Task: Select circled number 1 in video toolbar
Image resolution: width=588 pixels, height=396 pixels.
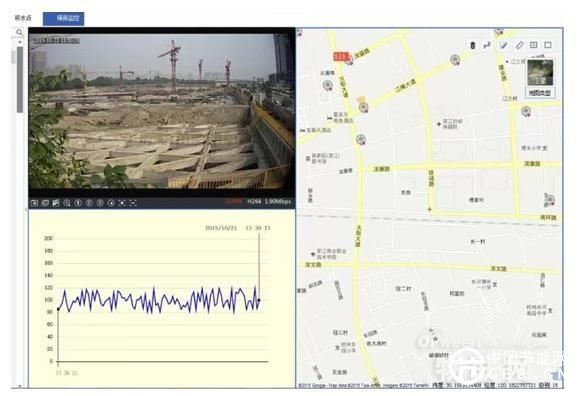Action: click(78, 203)
